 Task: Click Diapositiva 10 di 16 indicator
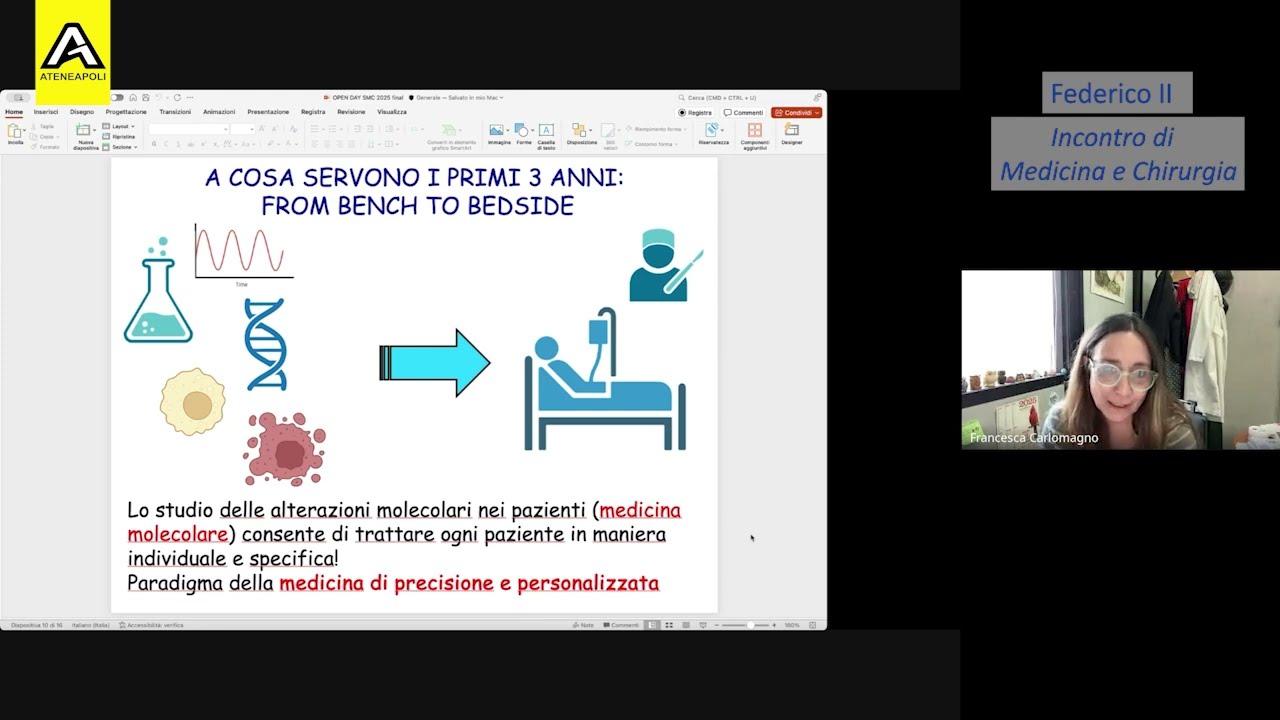tap(37, 625)
